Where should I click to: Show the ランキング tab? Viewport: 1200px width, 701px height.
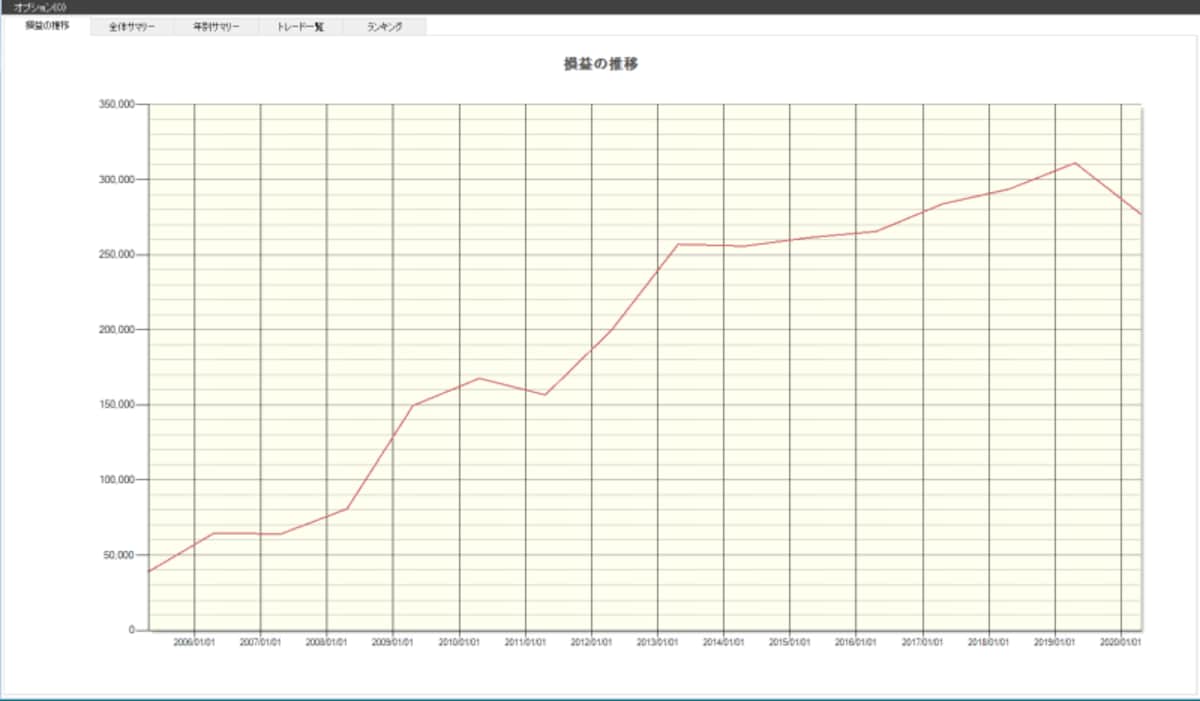pyautogui.click(x=384, y=27)
